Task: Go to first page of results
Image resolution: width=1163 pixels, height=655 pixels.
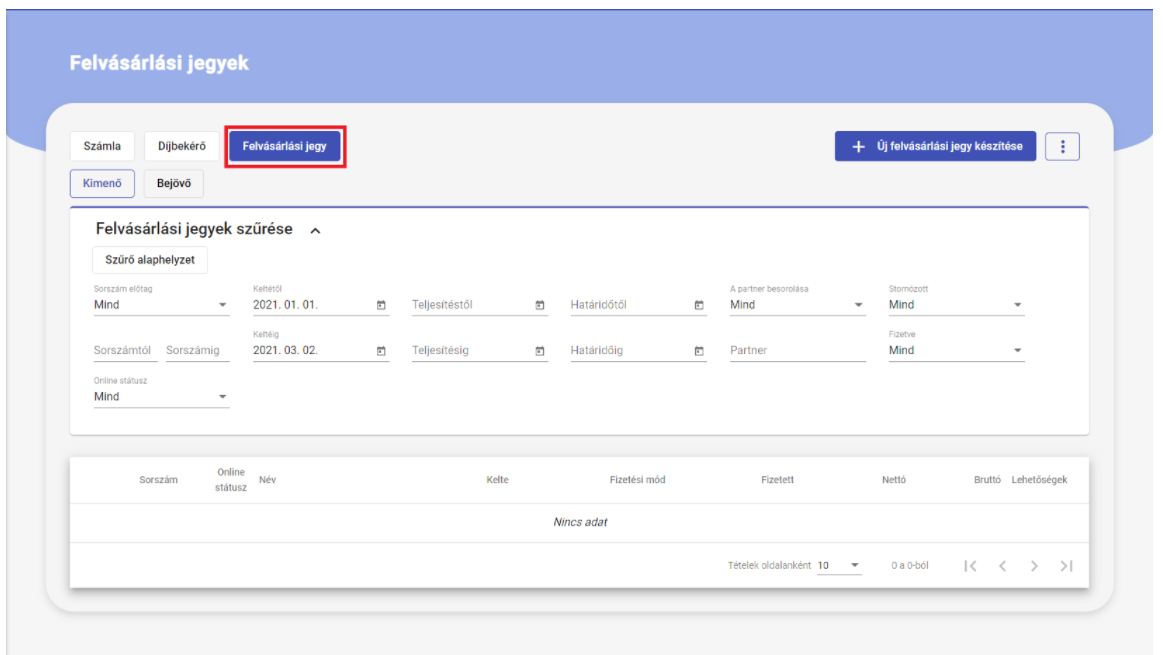Action: (970, 566)
